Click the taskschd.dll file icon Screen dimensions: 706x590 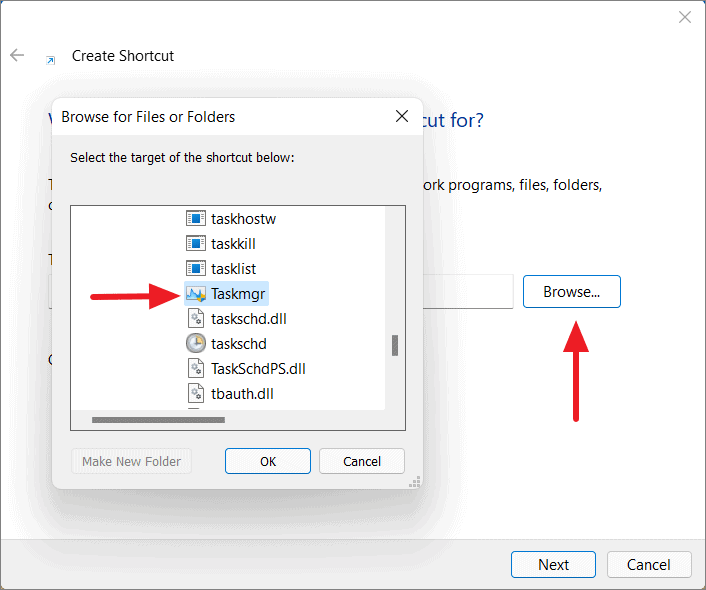(196, 319)
